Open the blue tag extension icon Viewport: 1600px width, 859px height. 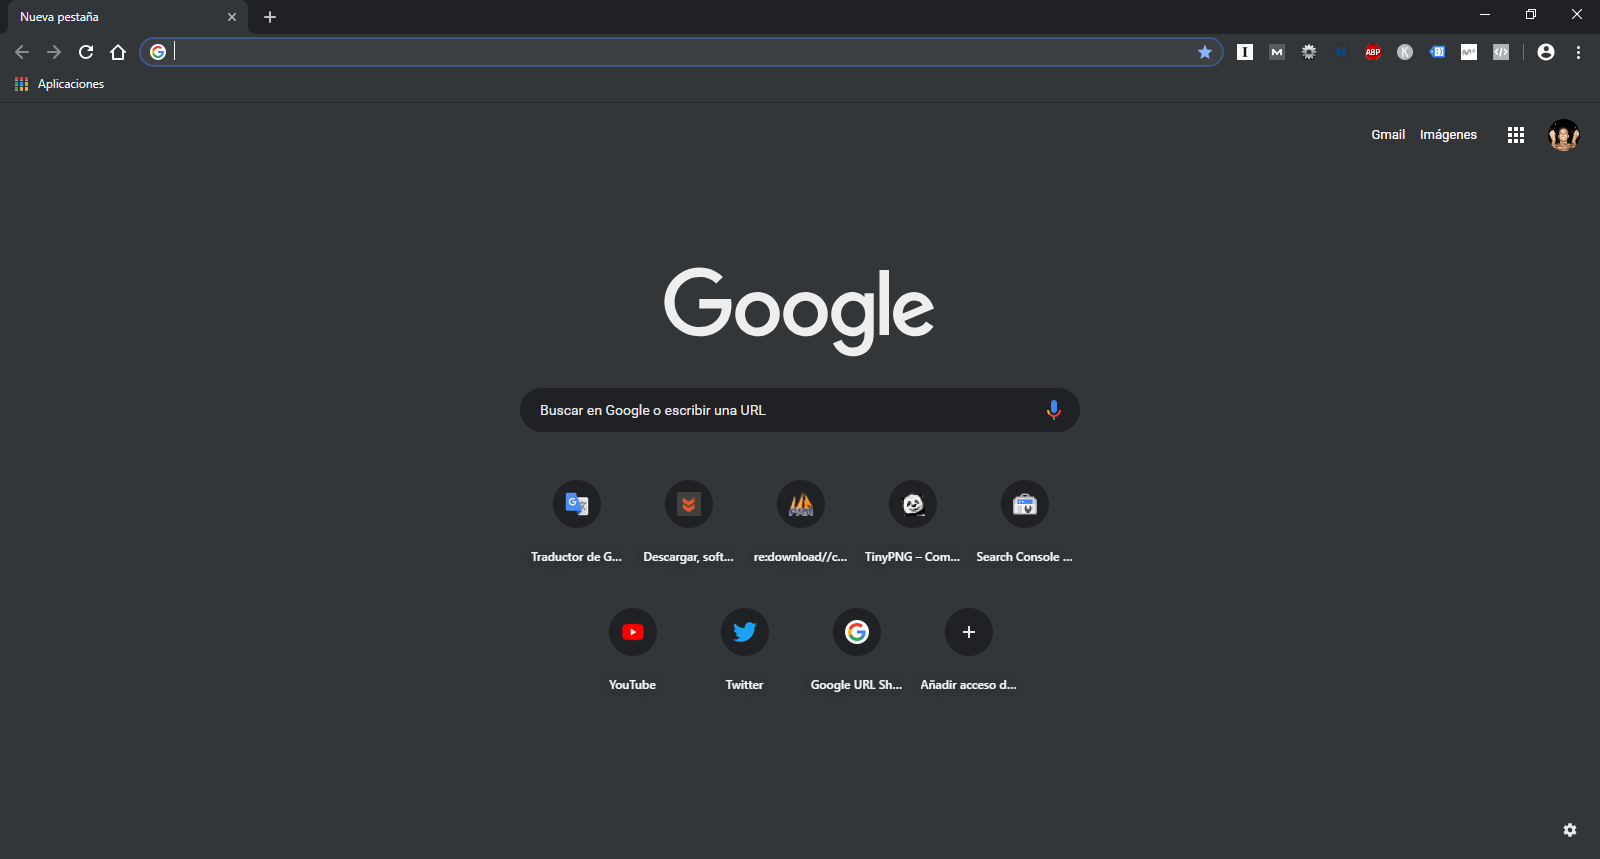(x=1437, y=52)
